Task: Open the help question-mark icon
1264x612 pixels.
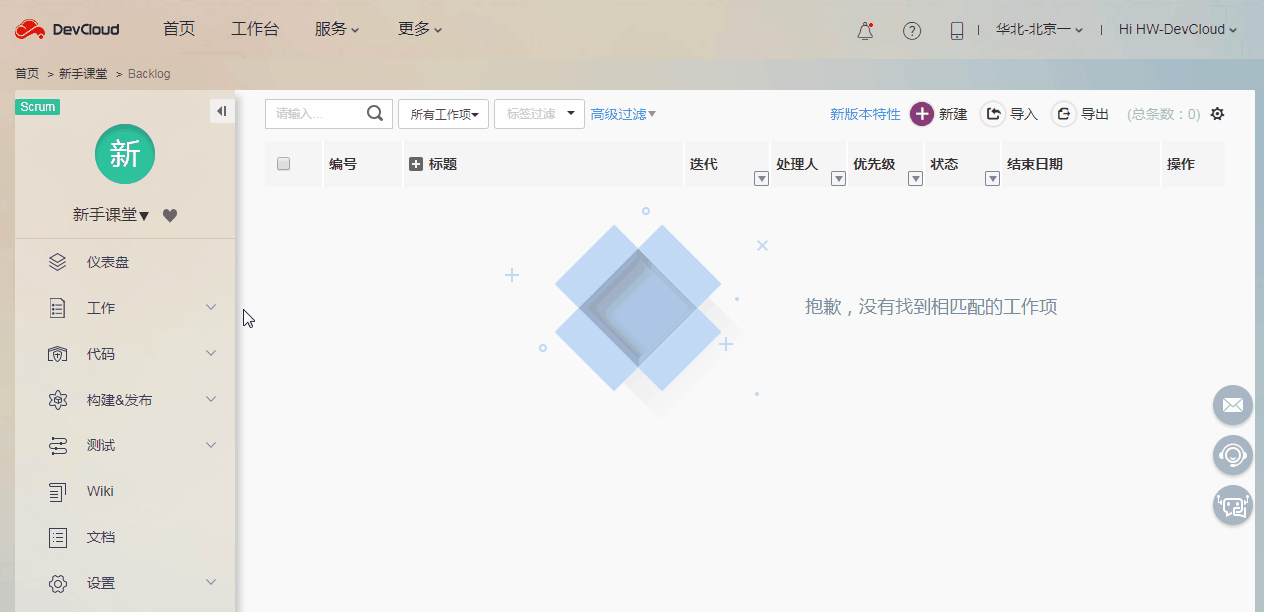Action: click(x=911, y=30)
